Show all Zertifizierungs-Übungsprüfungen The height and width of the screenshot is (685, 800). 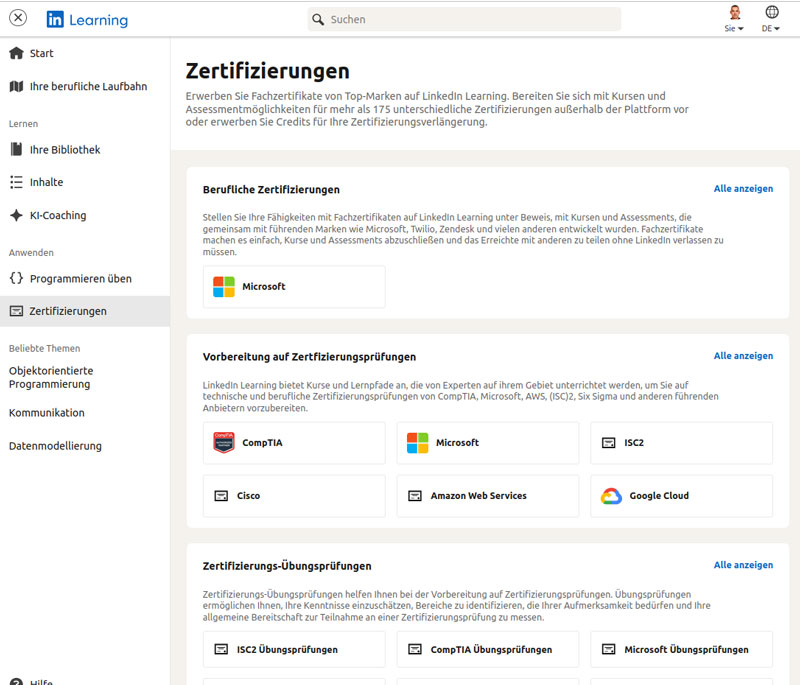(x=743, y=565)
